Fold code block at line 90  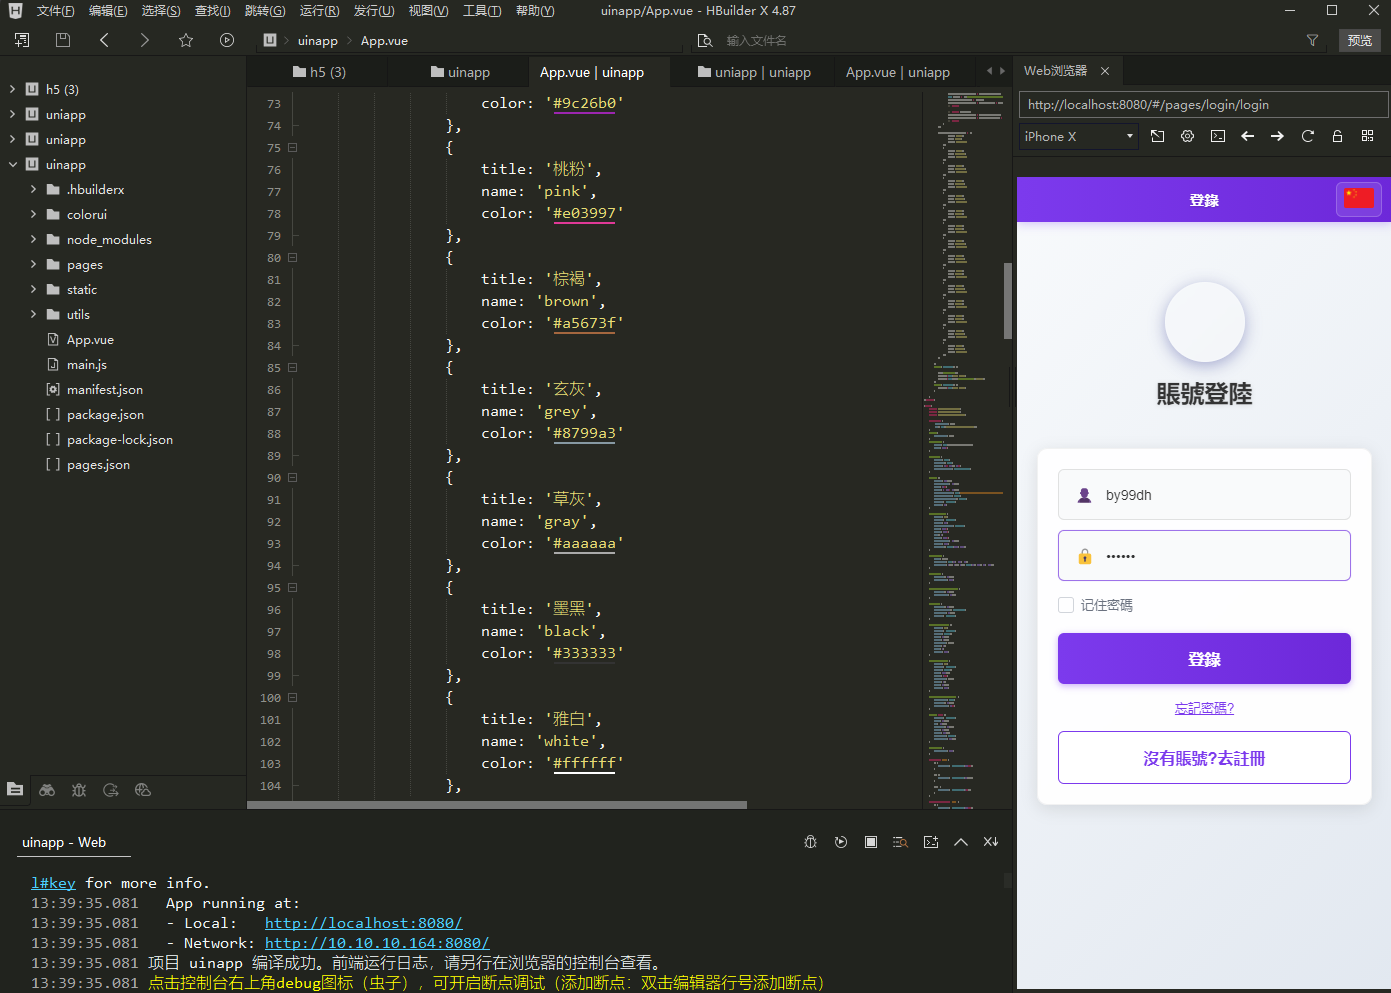[293, 478]
